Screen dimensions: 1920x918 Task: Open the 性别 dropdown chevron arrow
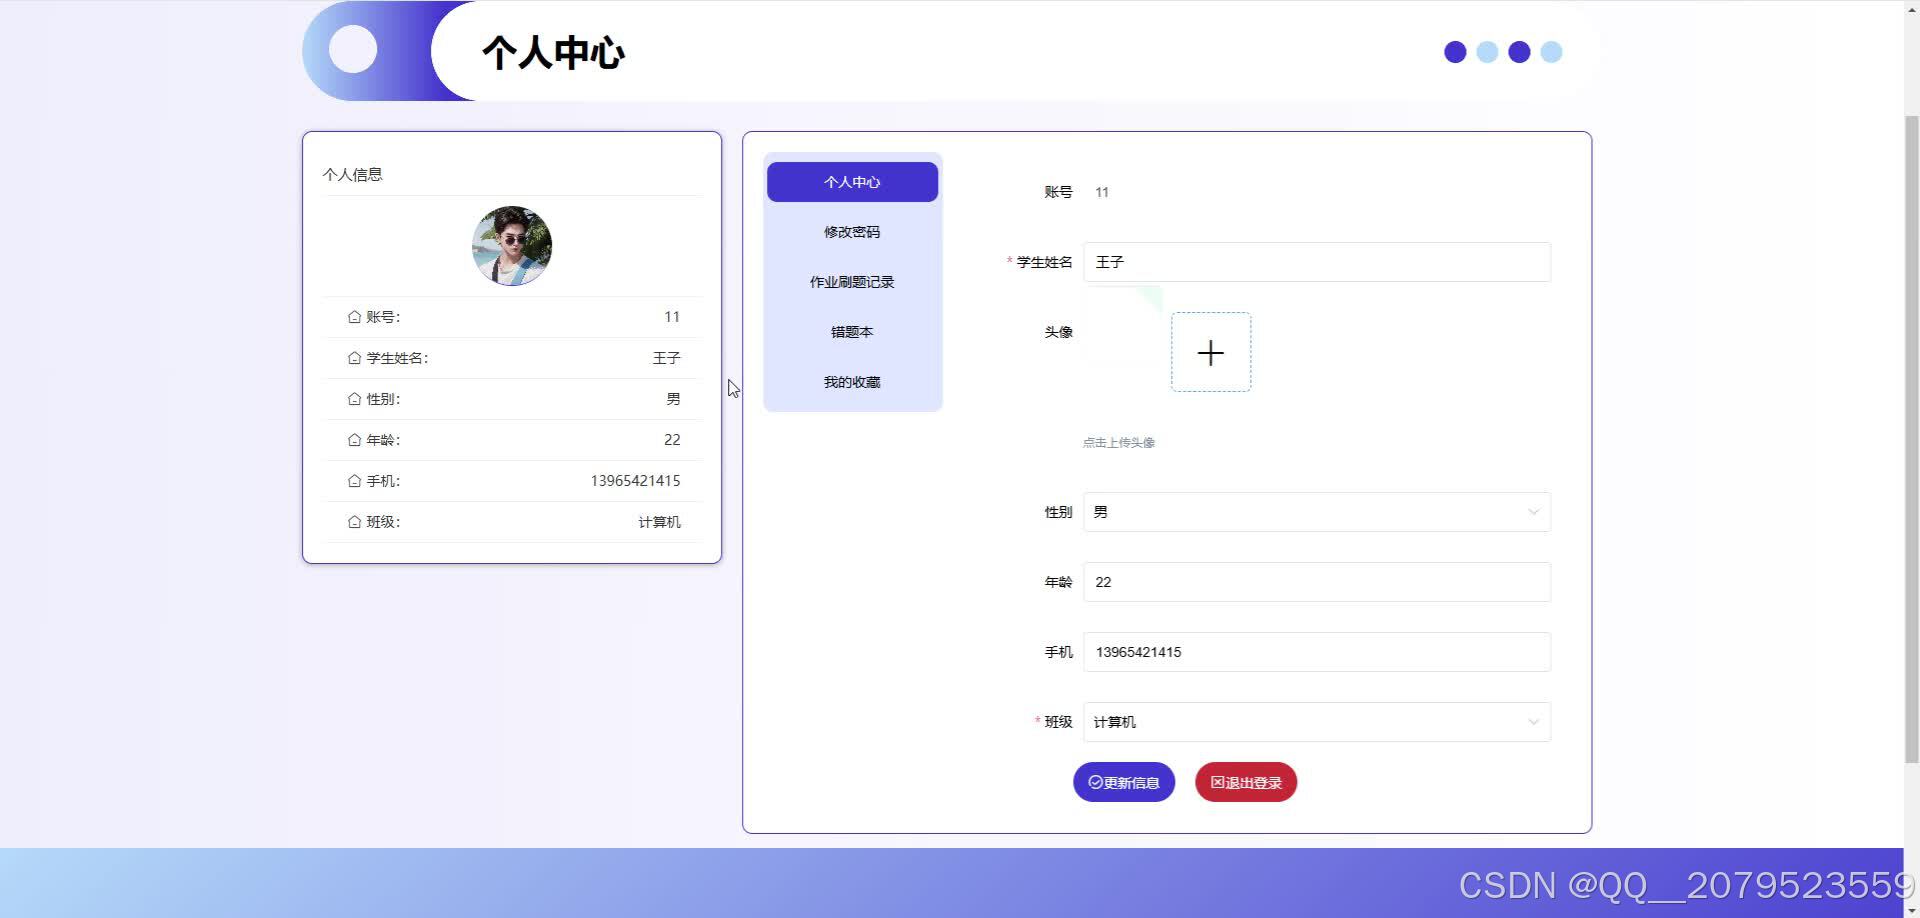(1533, 511)
